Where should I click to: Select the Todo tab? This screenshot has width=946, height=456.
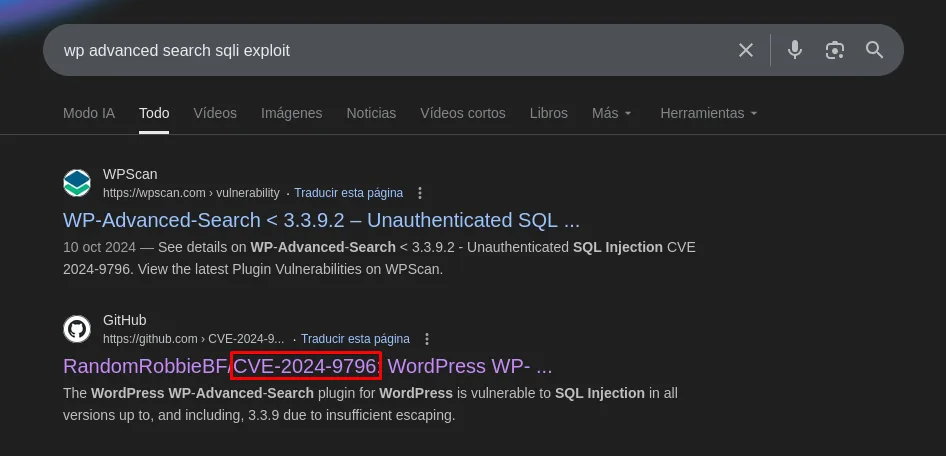154,113
